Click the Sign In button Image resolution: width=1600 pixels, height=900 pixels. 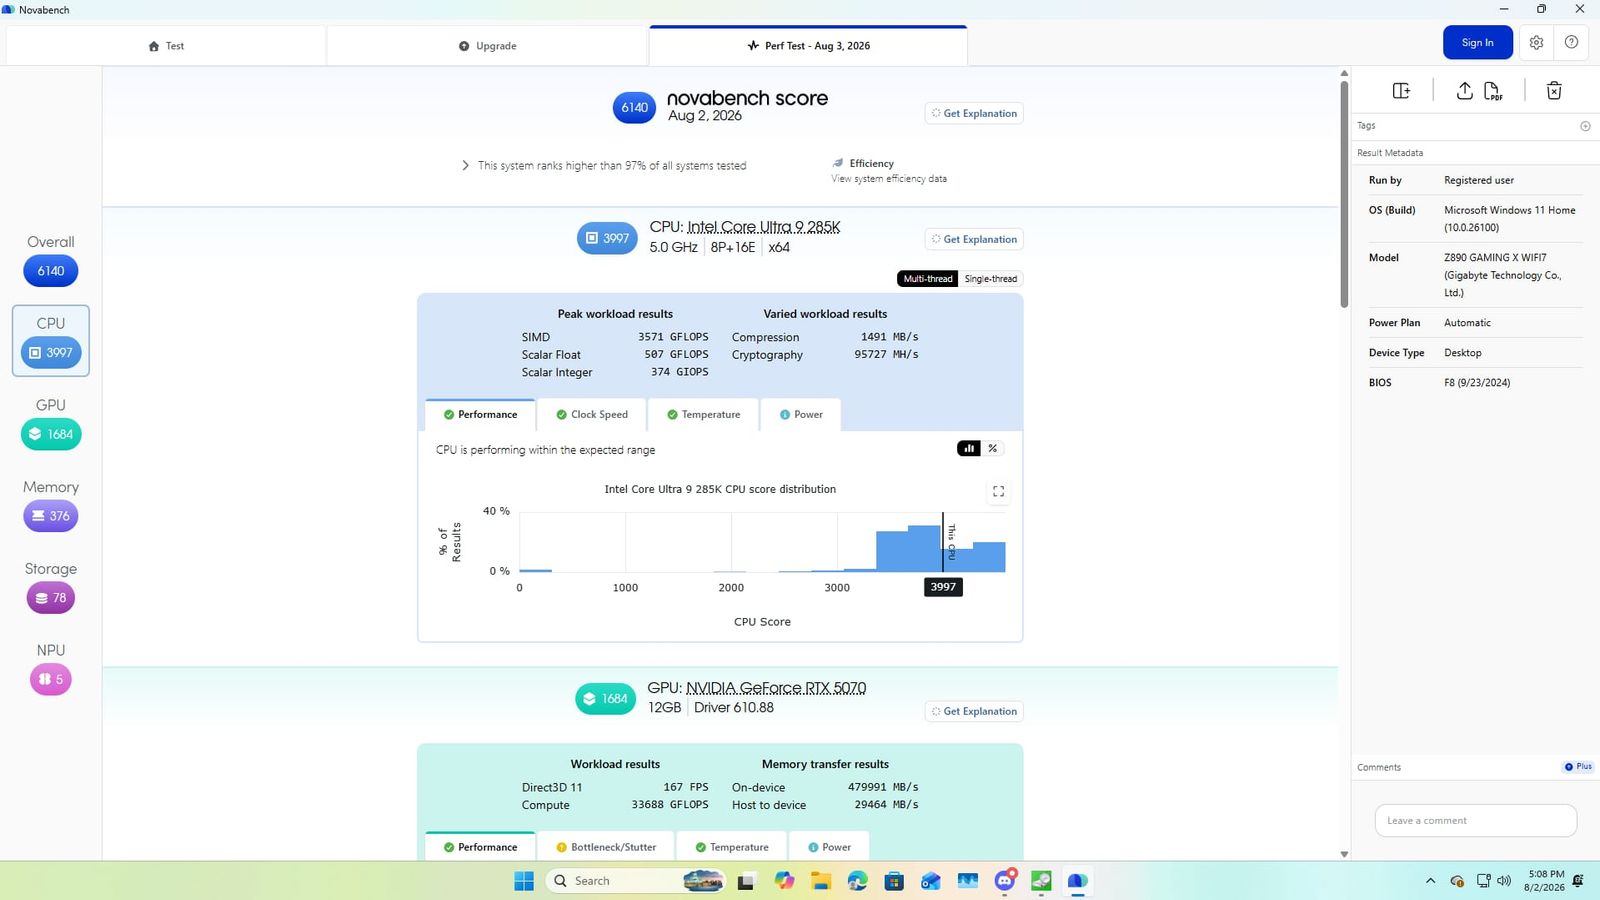coord(1477,43)
